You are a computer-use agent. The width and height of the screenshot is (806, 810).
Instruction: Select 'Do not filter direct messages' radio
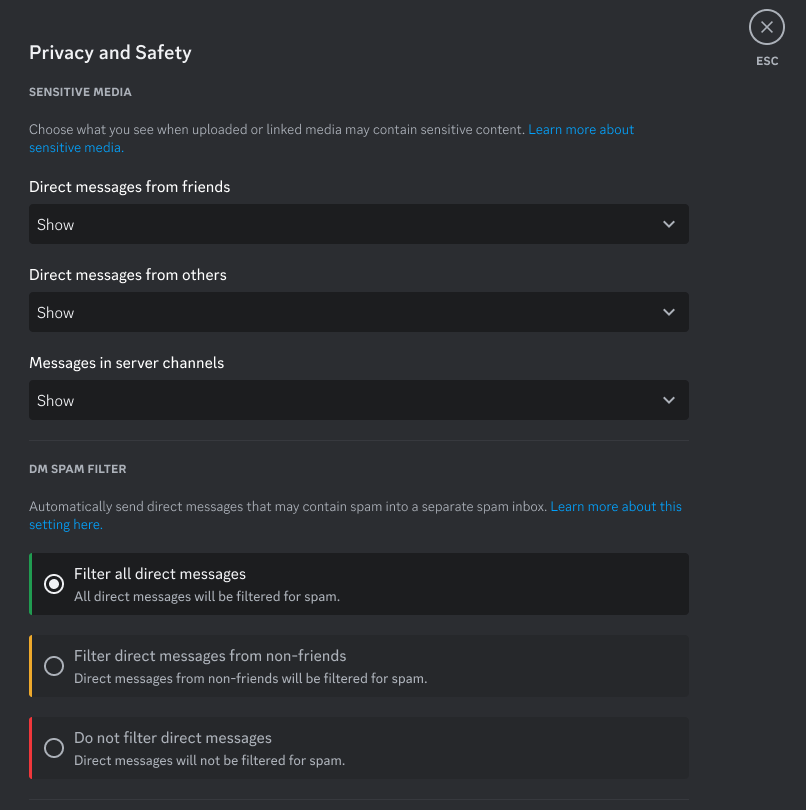point(54,748)
